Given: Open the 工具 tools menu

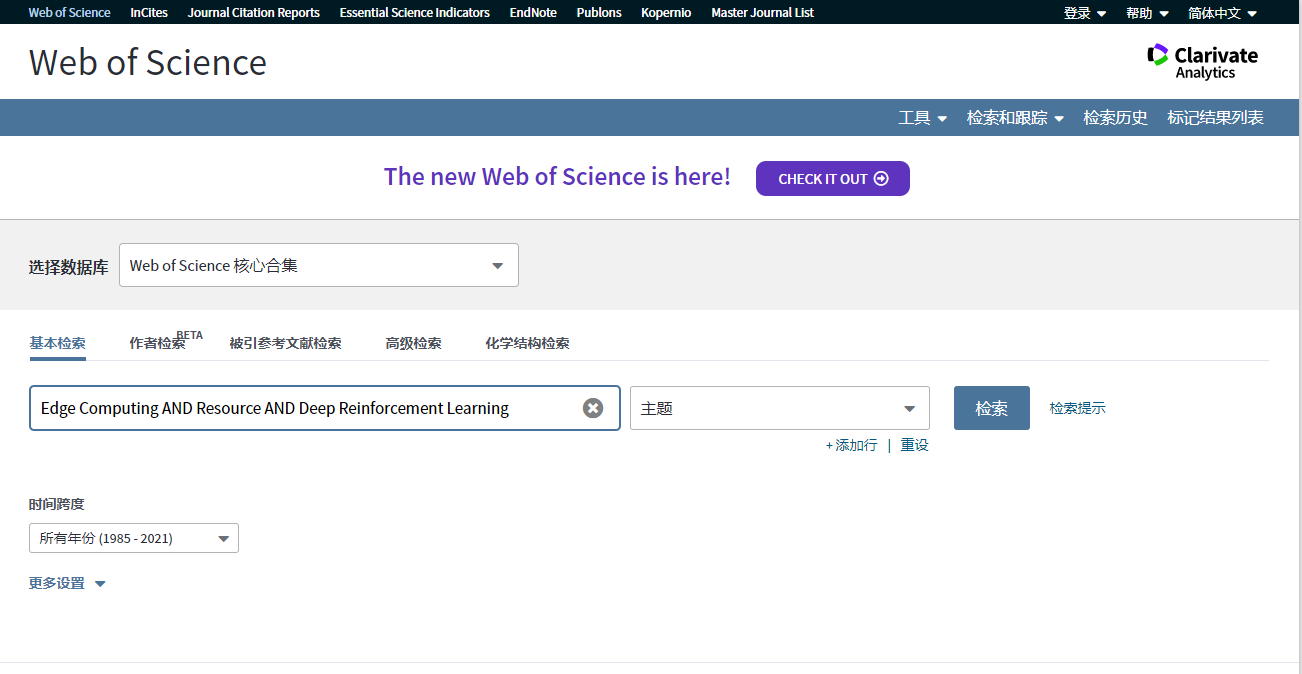Looking at the screenshot, I should point(922,118).
